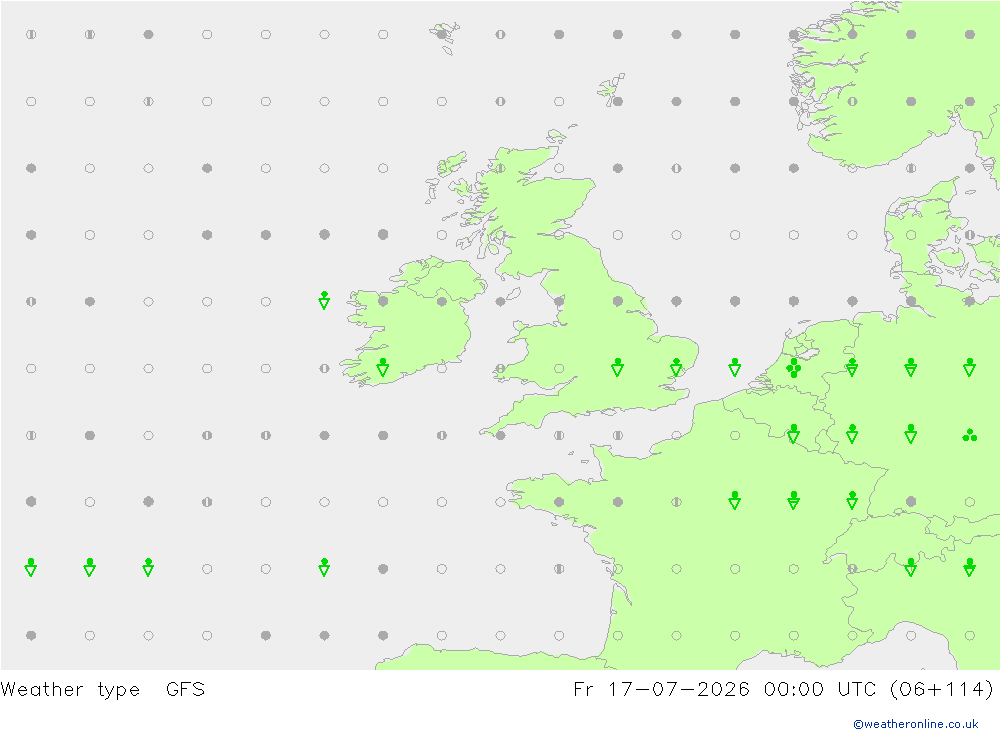Click the shower symbol over Belgium
Screen dimensions: 1000x733
(x=793, y=434)
